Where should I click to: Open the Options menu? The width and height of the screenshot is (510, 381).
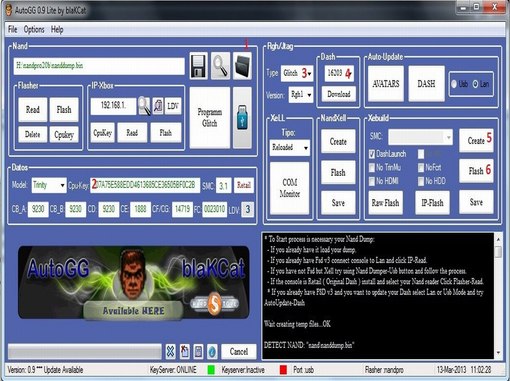point(34,29)
